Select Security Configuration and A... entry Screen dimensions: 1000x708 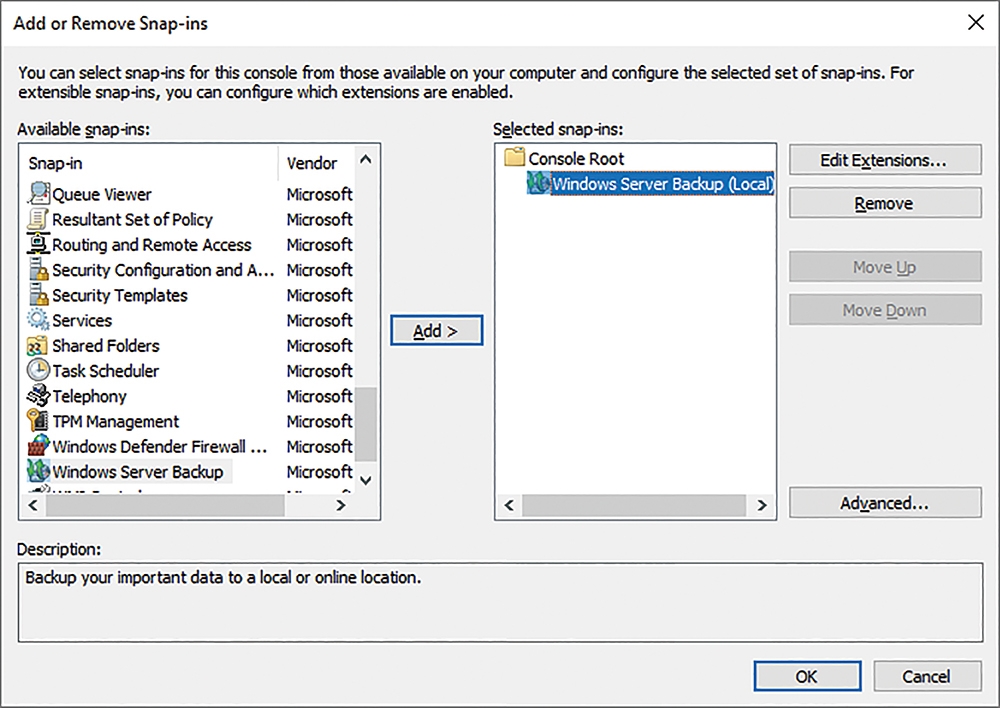[x=163, y=270]
